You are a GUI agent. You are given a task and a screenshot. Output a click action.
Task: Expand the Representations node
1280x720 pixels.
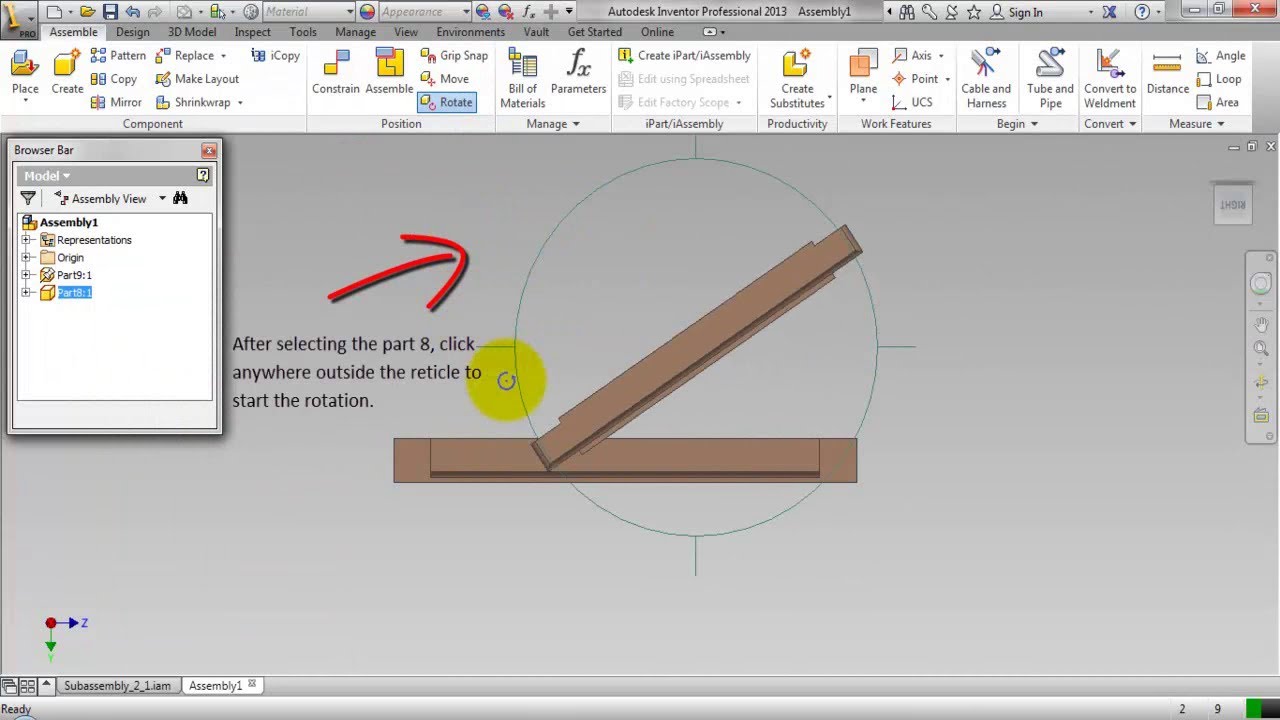point(28,240)
